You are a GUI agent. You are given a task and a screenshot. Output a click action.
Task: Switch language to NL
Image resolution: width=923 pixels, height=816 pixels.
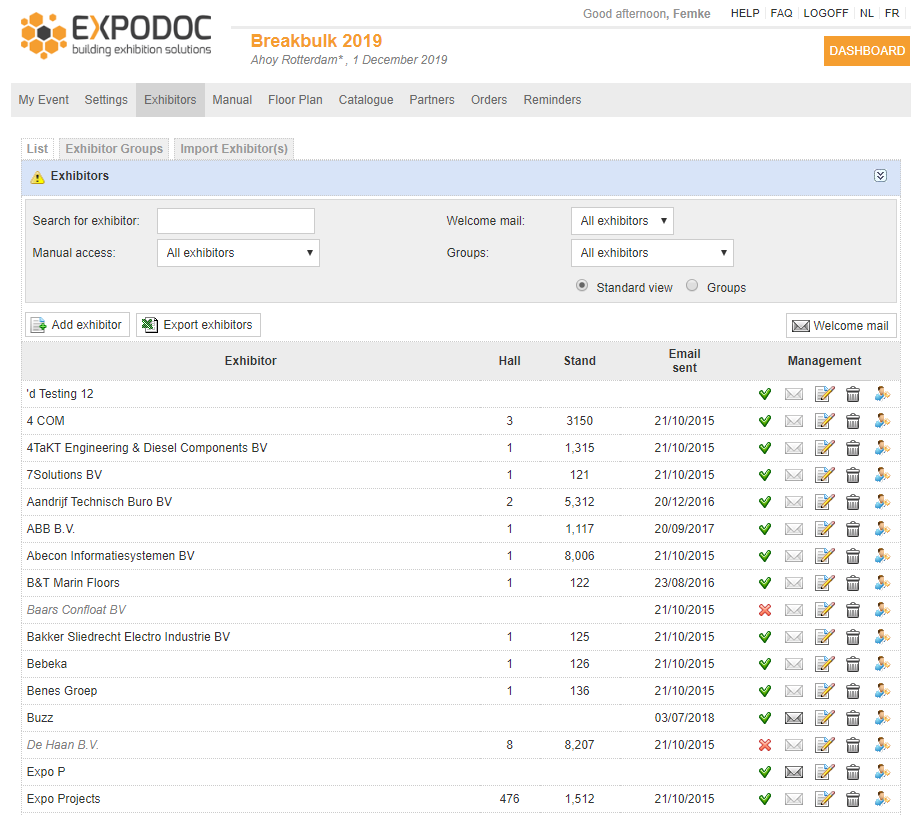point(866,14)
